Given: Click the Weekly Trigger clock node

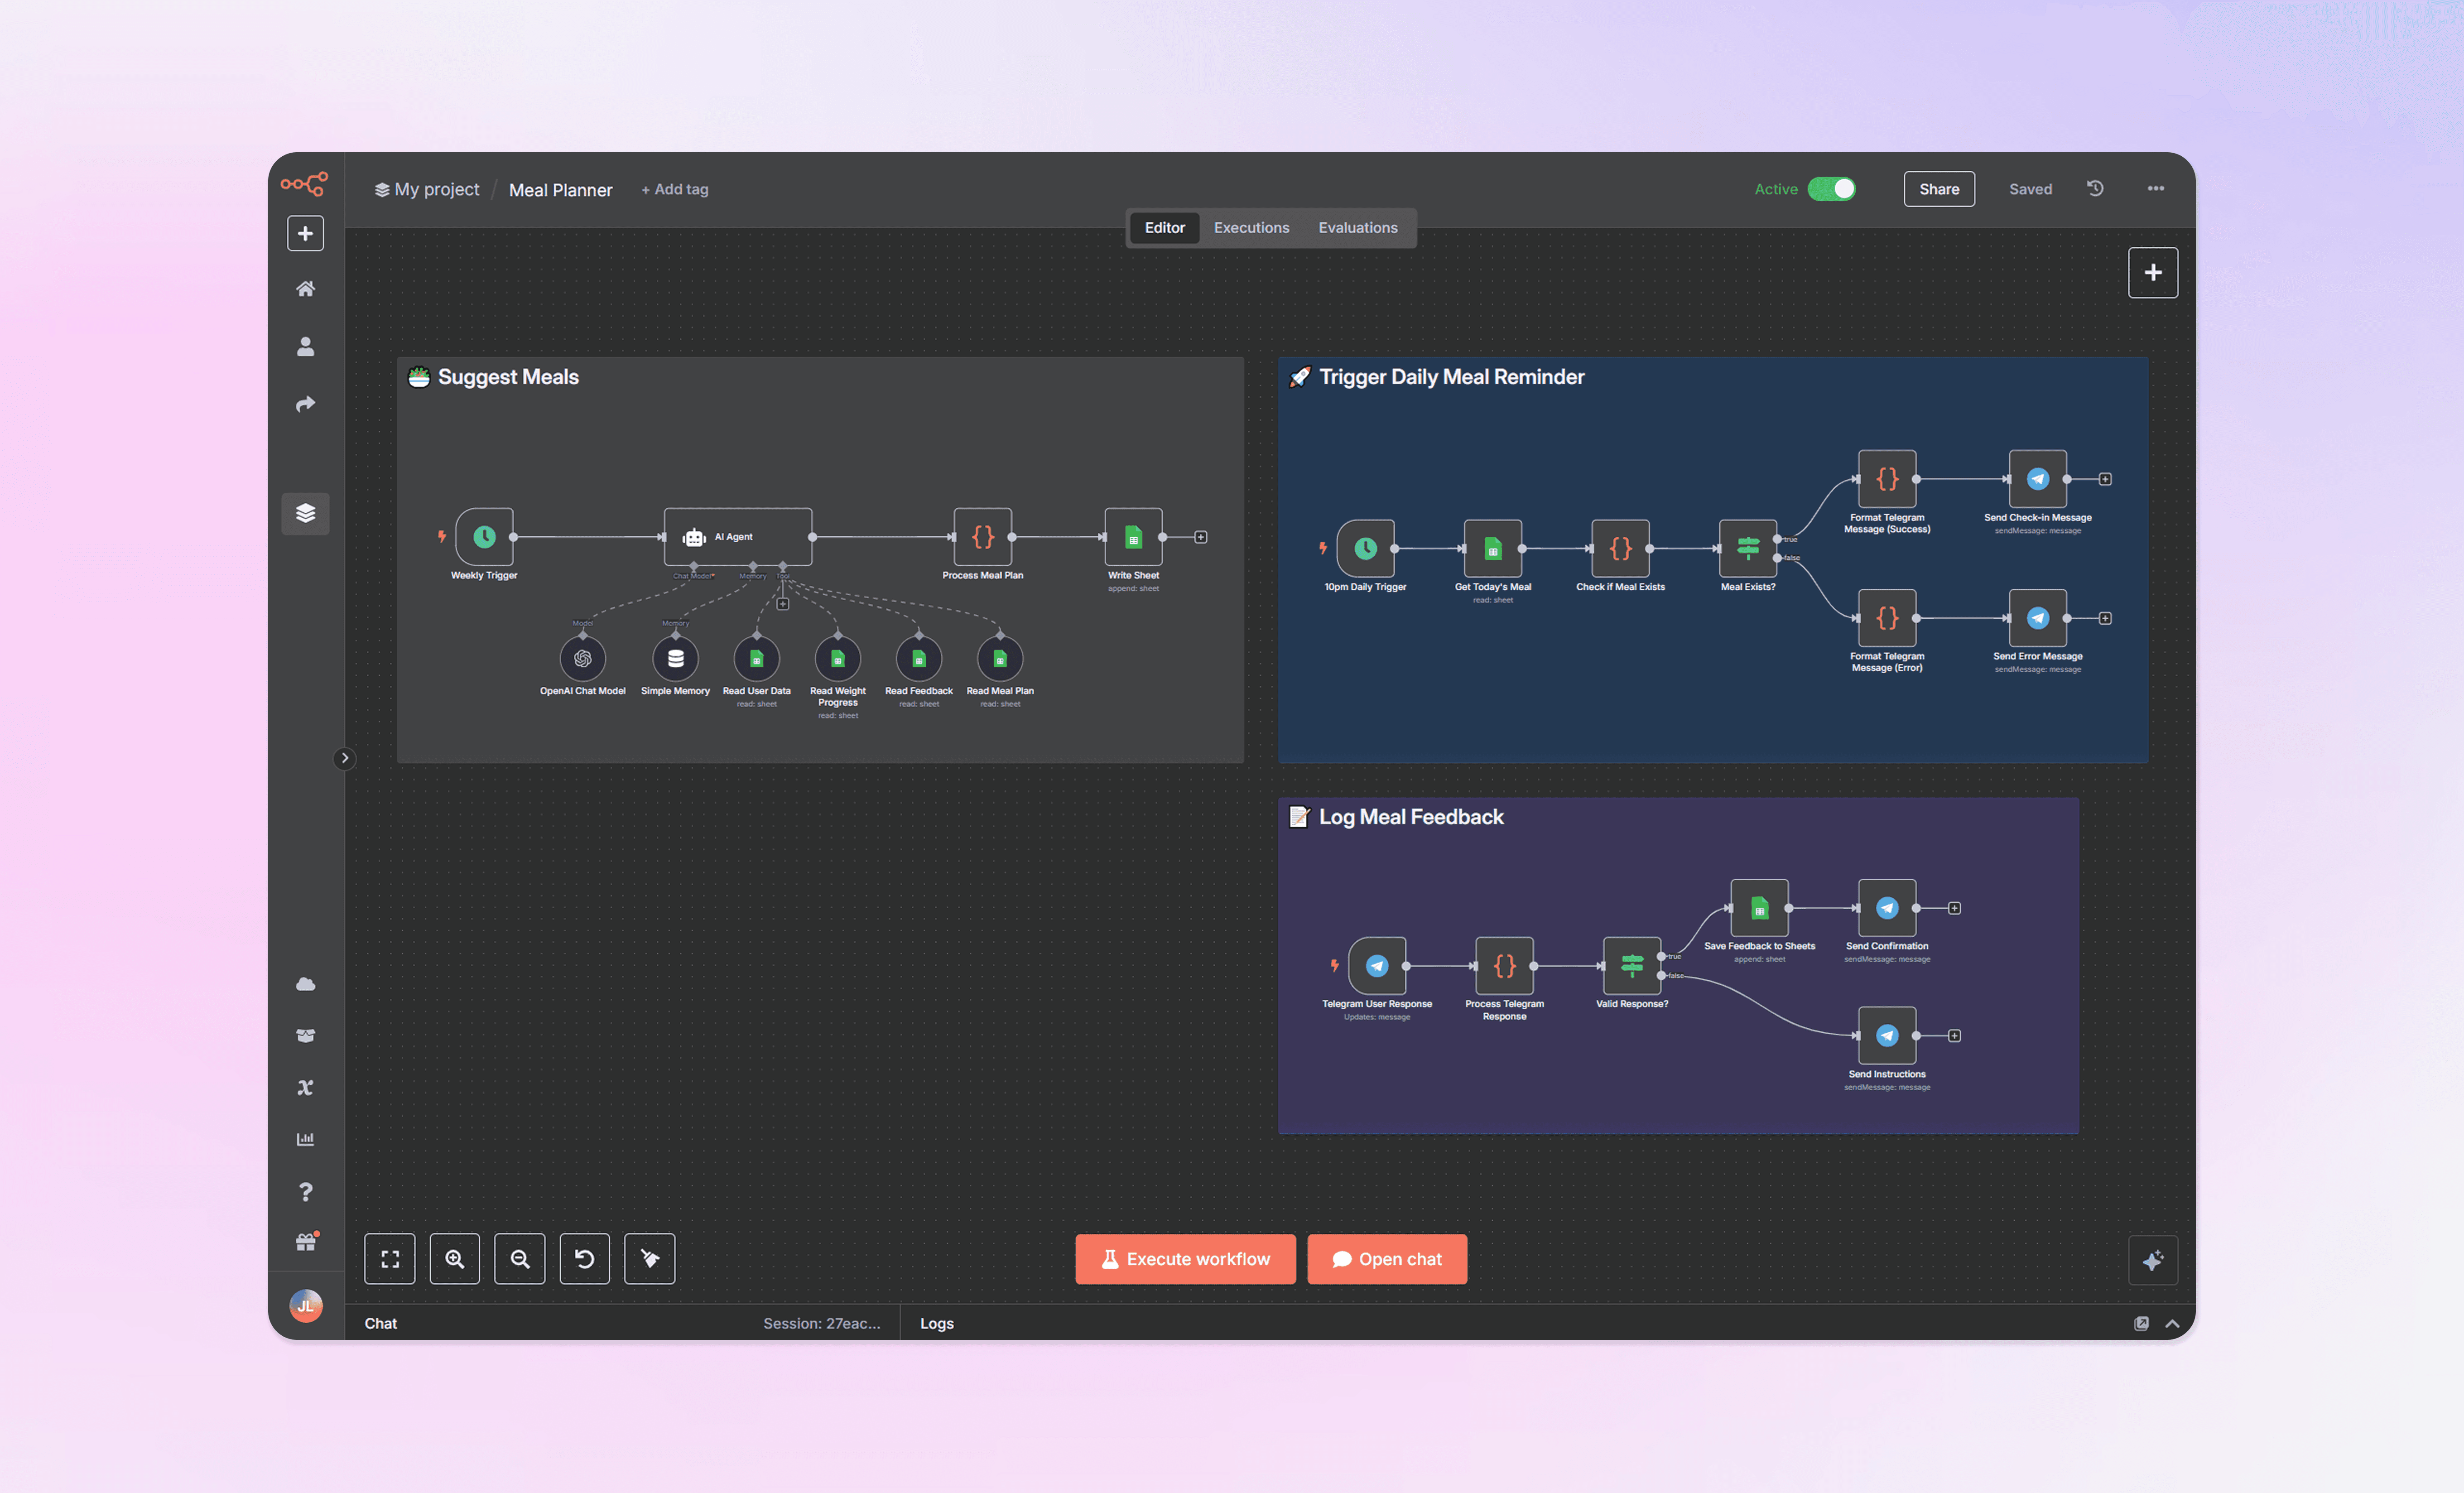Looking at the screenshot, I should pos(484,537).
